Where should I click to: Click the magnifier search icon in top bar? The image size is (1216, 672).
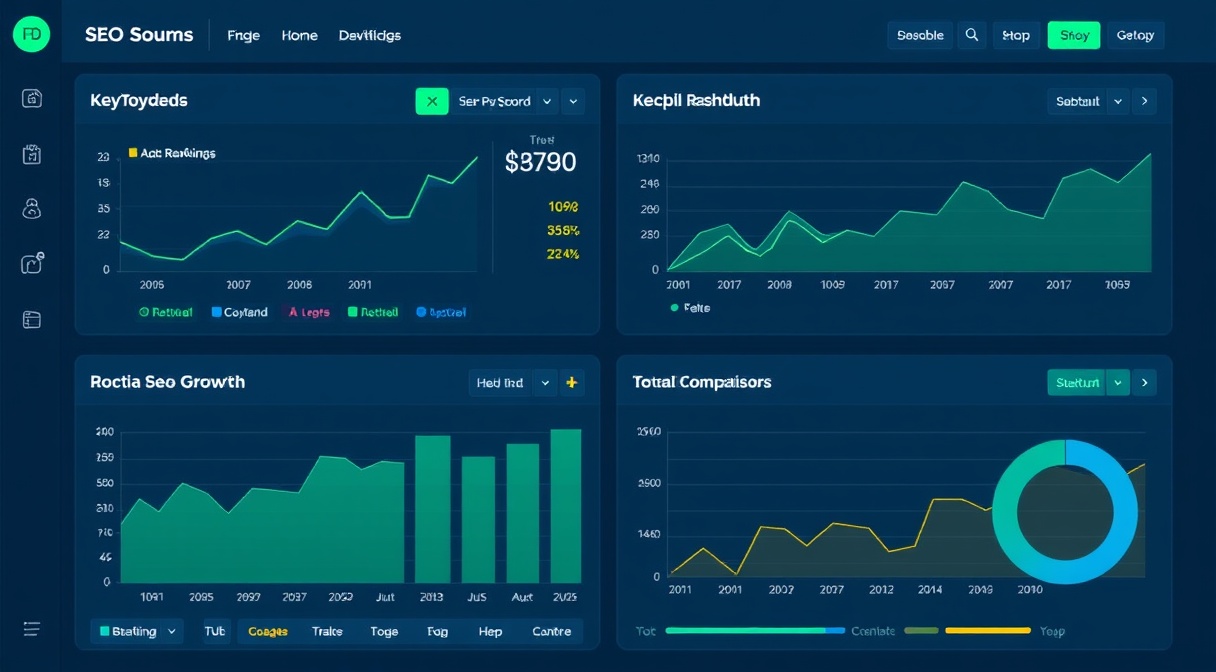(x=971, y=35)
